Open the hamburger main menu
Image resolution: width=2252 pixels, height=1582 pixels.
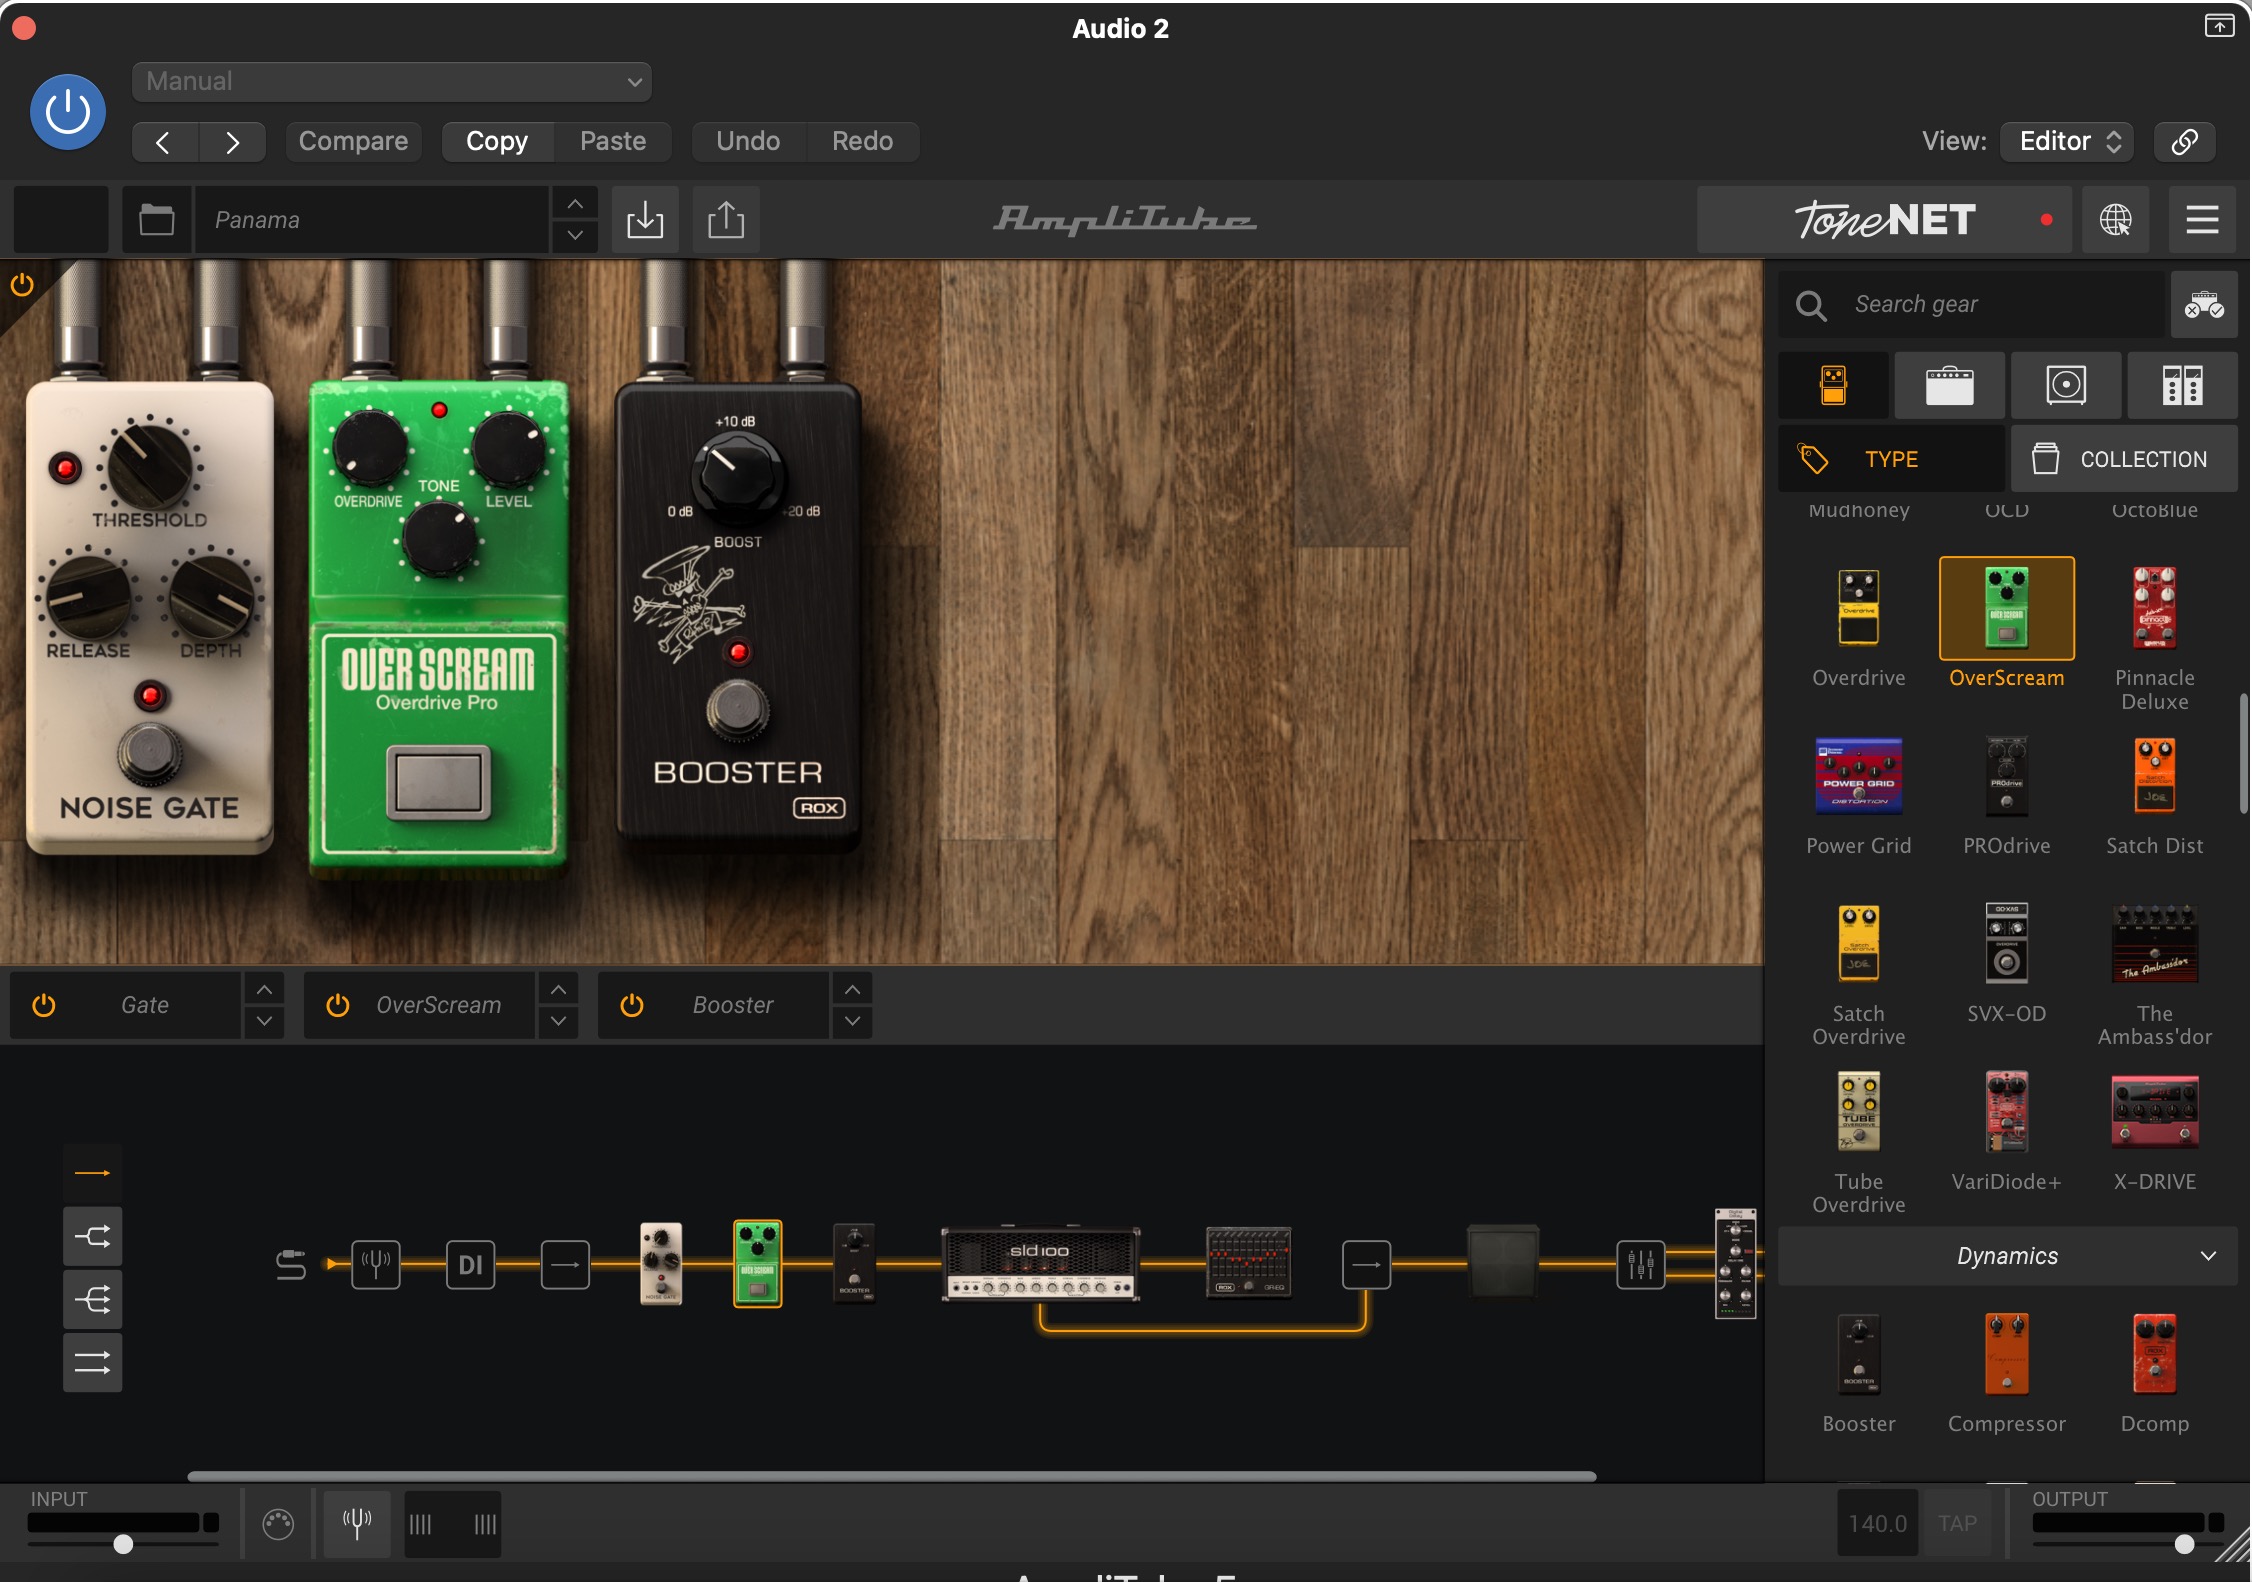tap(2202, 219)
